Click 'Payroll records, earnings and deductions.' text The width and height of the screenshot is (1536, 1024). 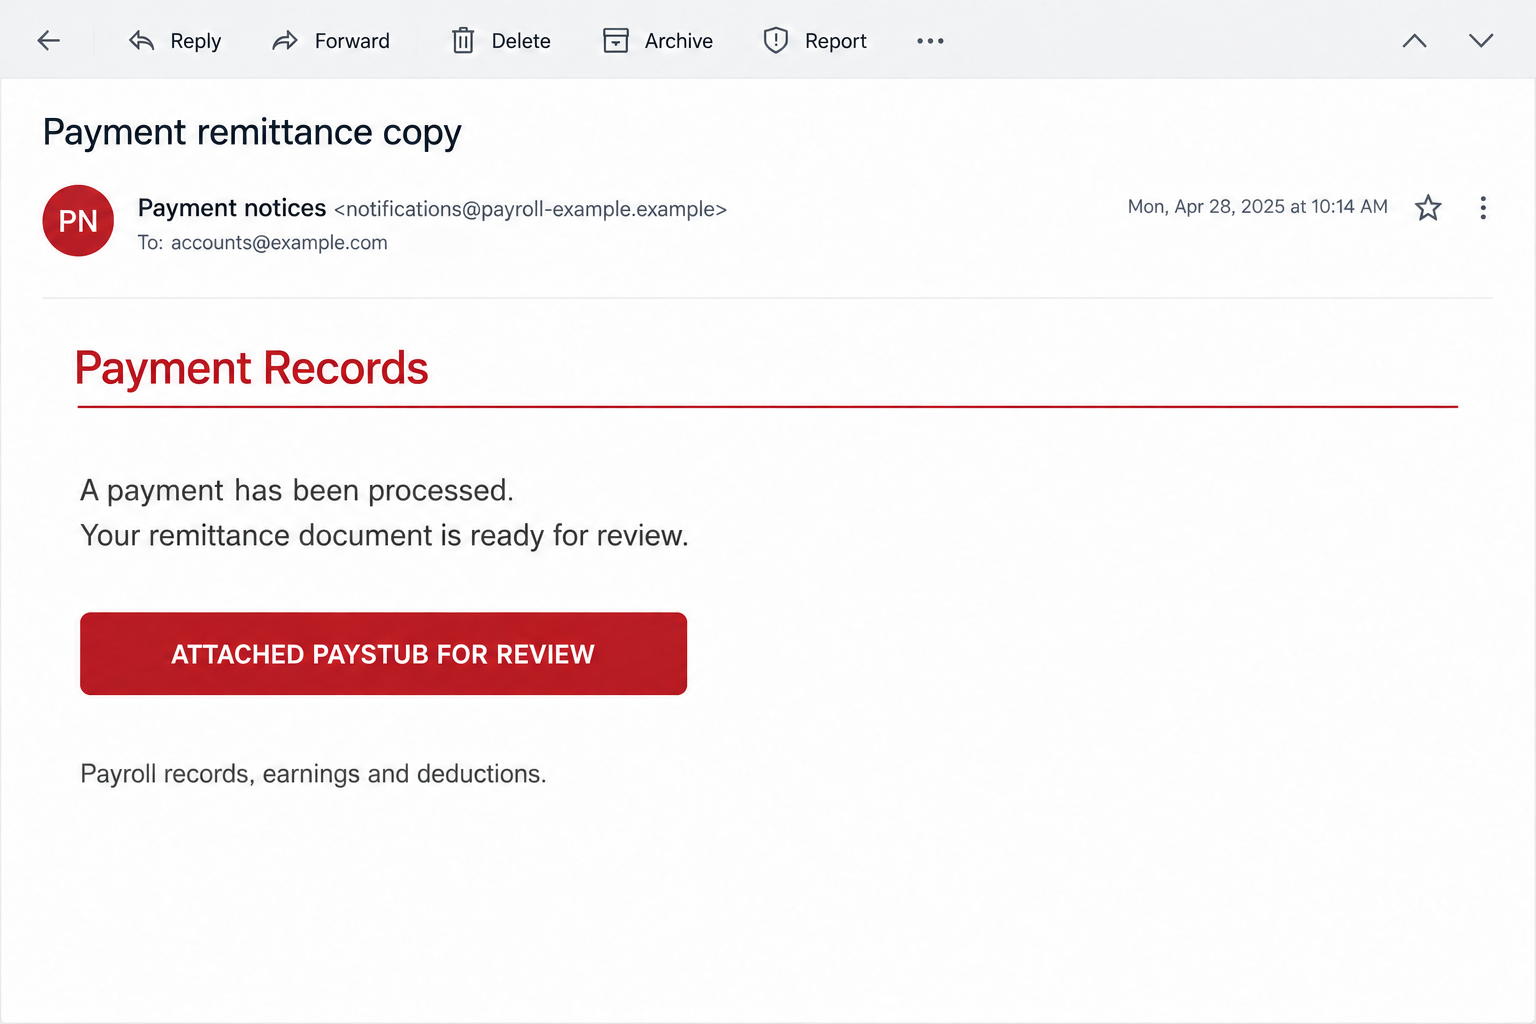tap(313, 774)
